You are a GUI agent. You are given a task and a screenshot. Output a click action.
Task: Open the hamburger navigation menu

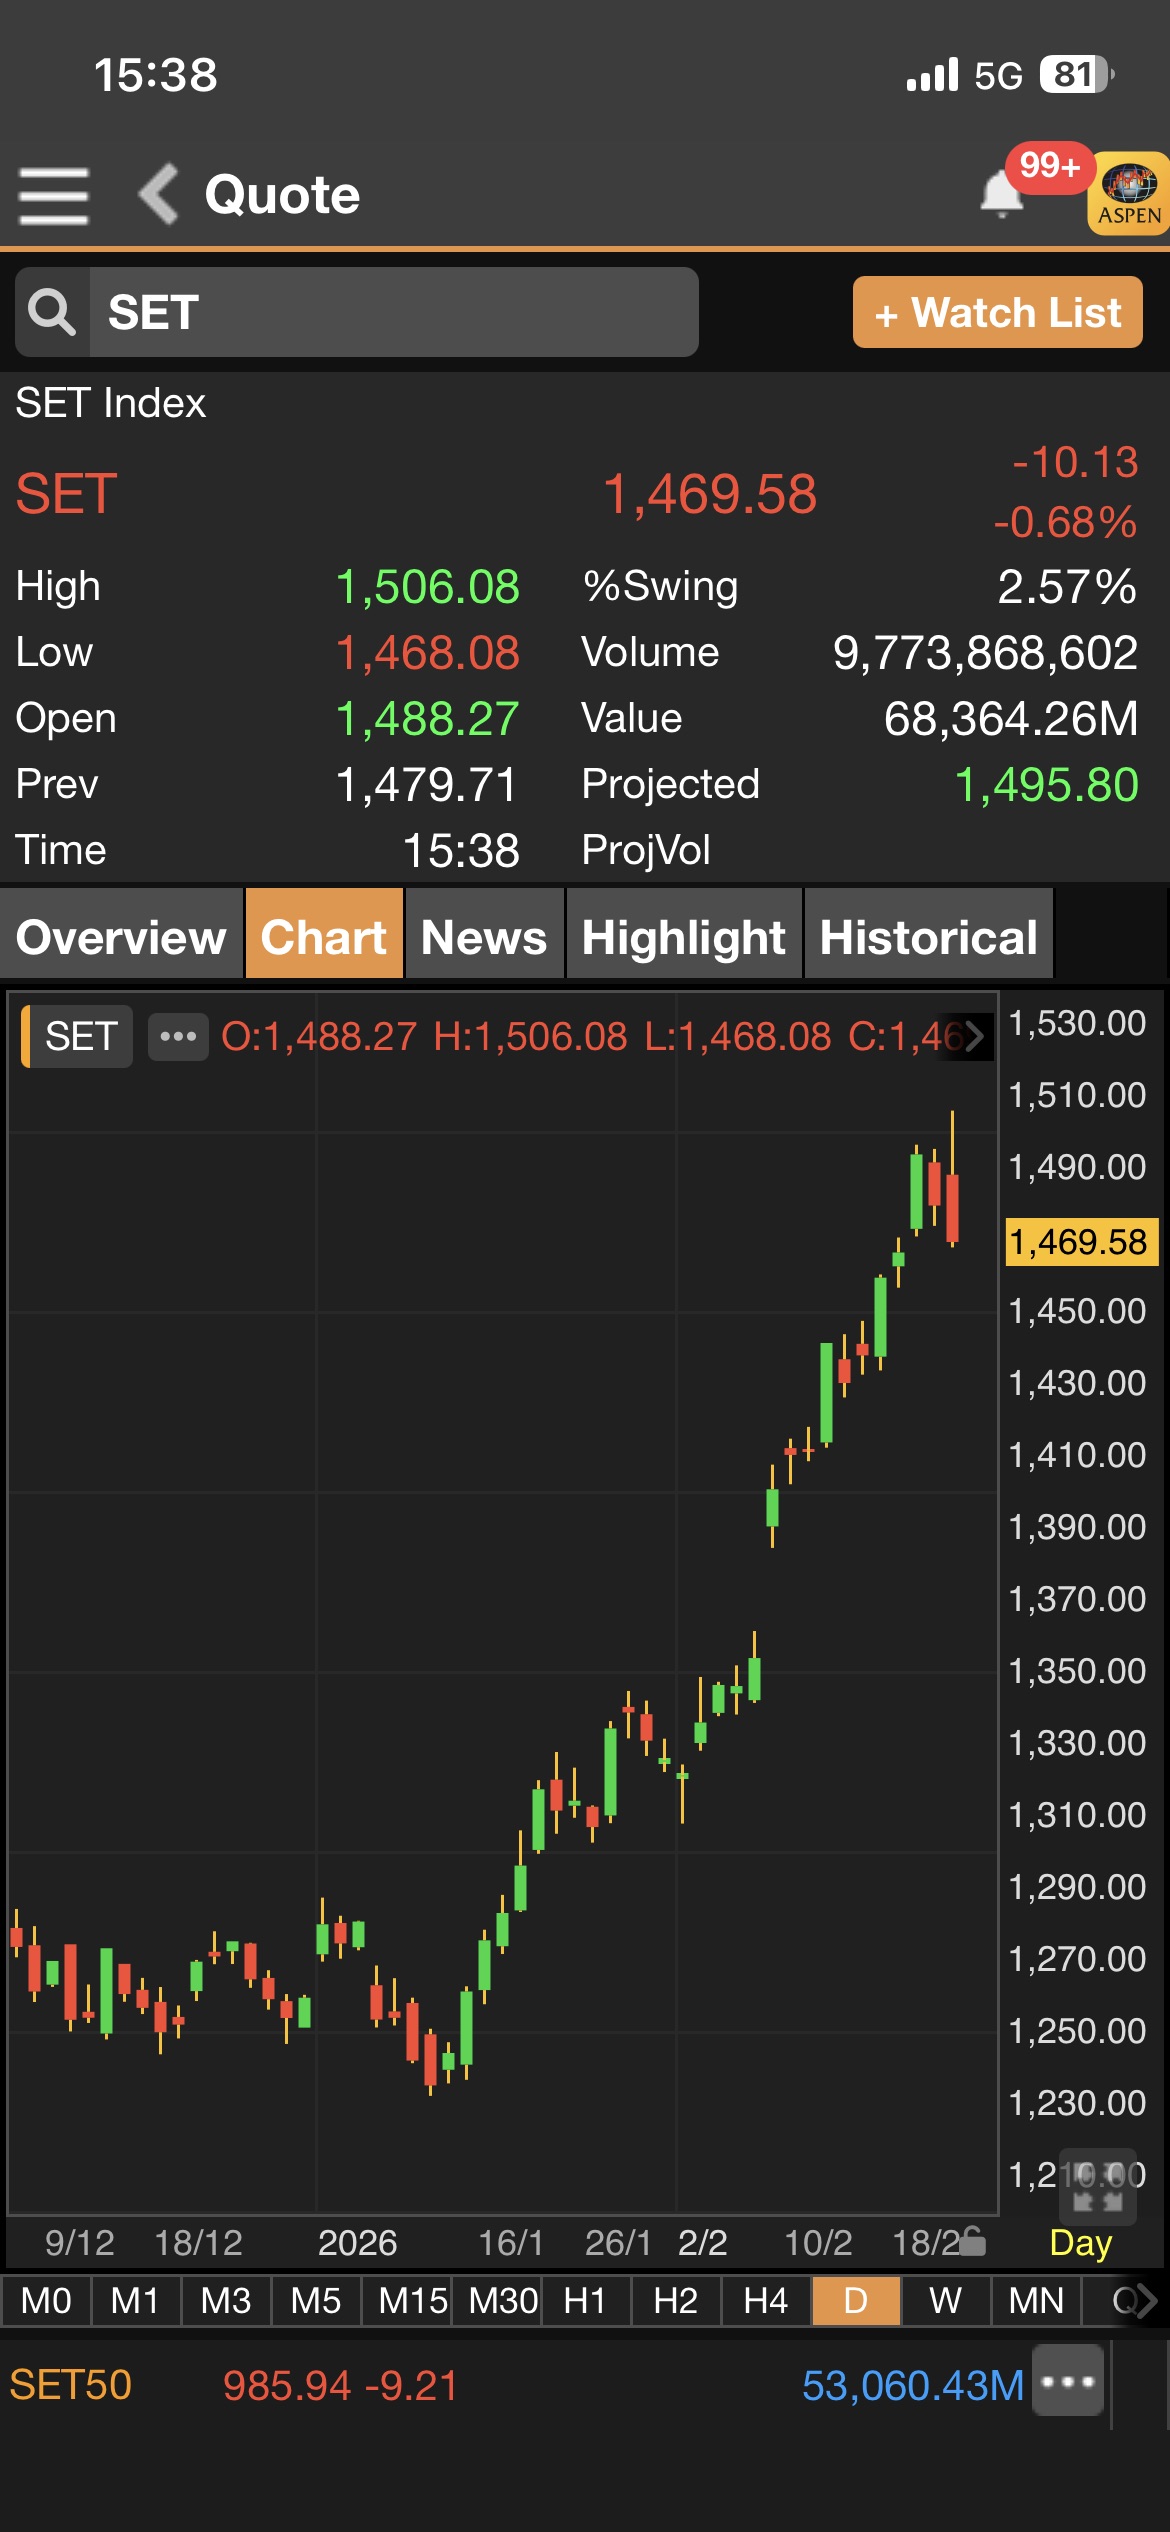coord(54,195)
